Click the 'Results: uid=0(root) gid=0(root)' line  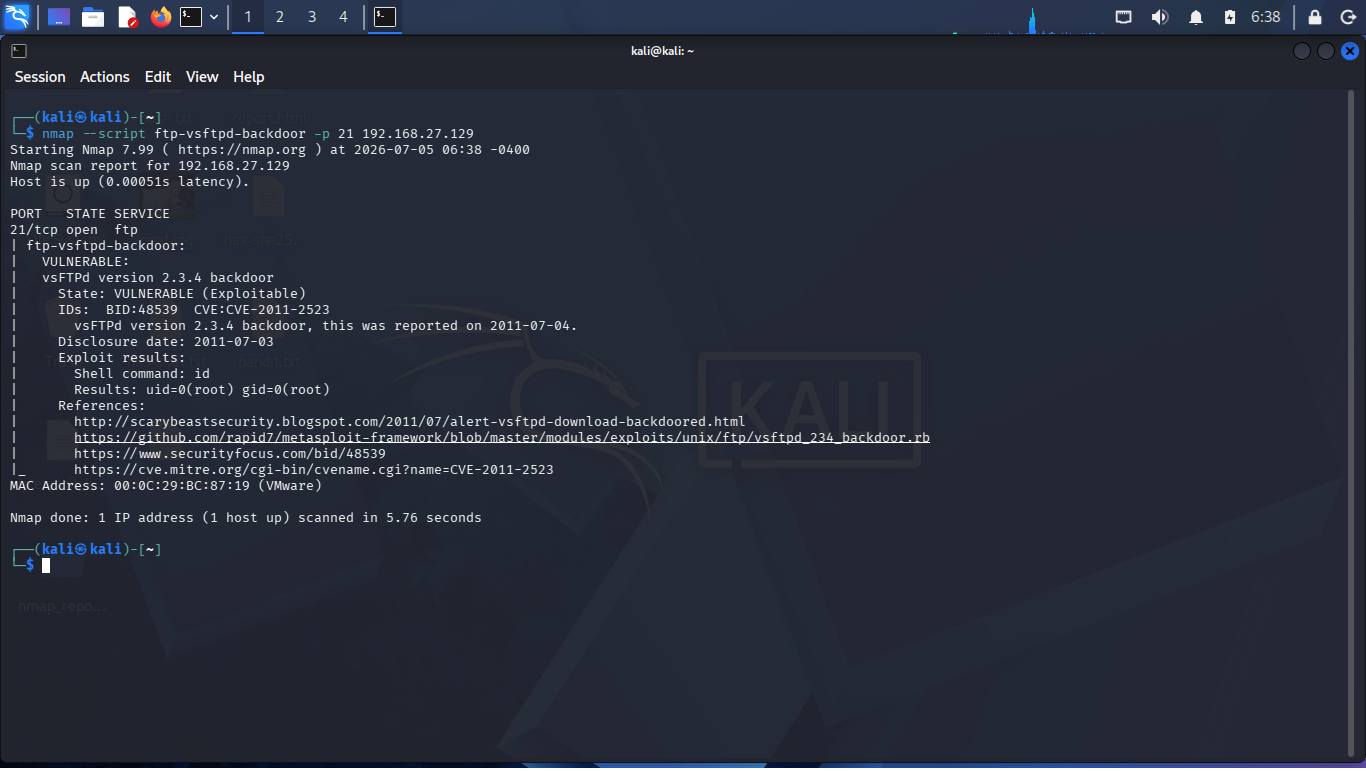[x=202, y=390]
